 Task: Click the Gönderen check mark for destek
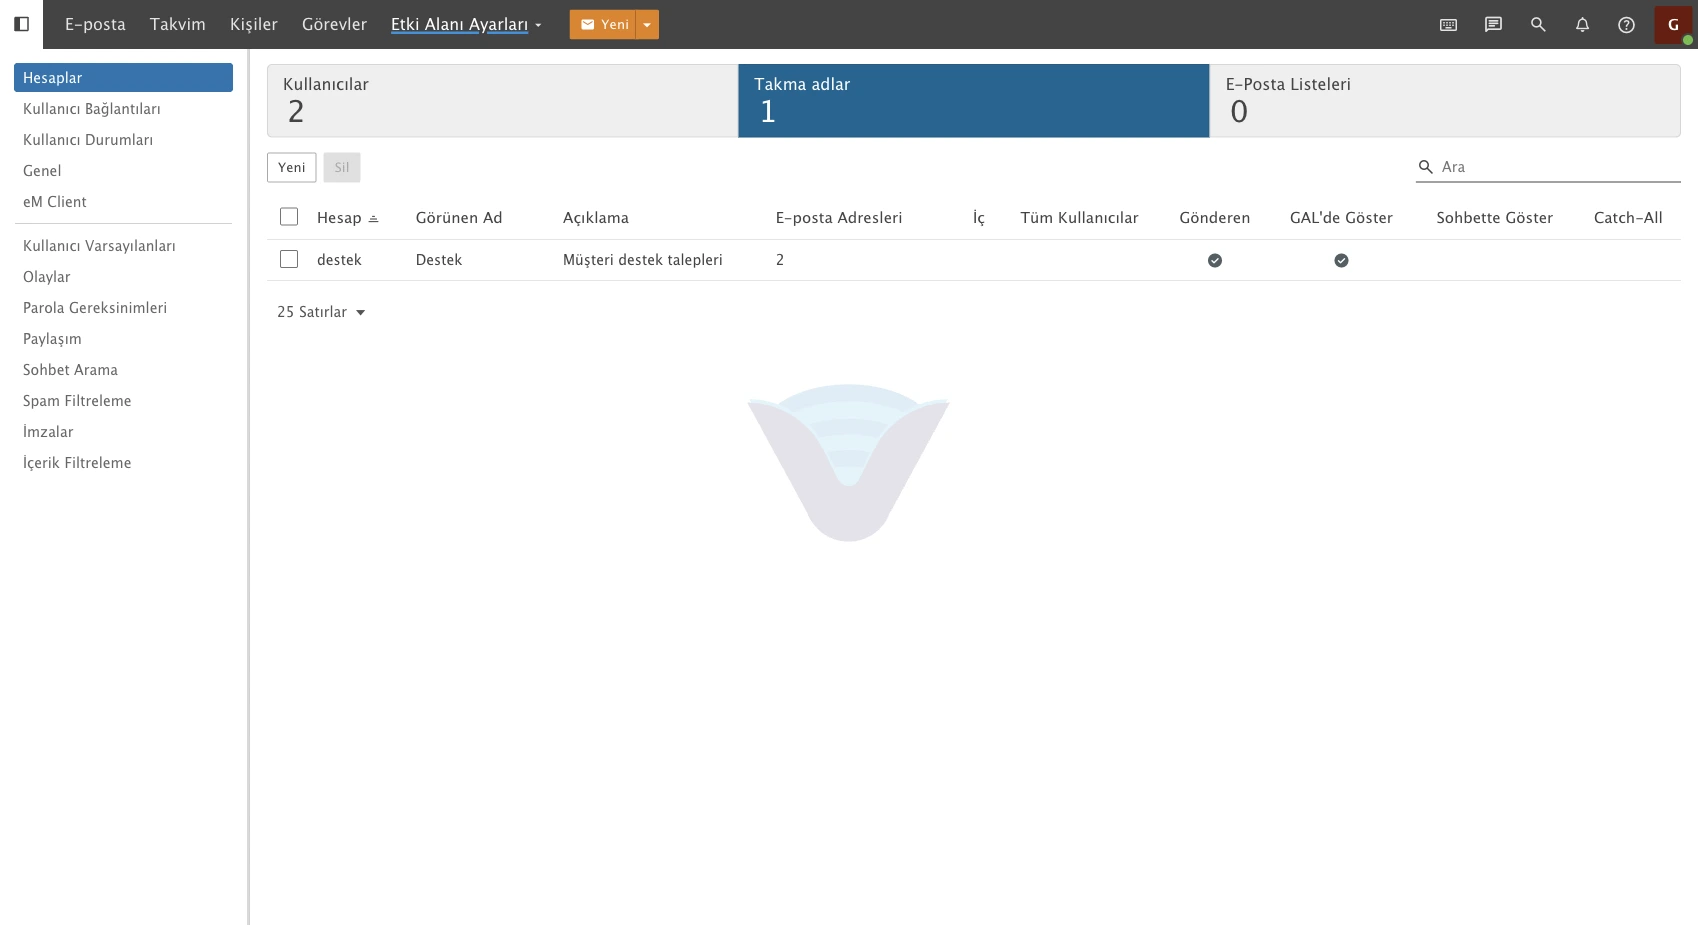[x=1214, y=260]
